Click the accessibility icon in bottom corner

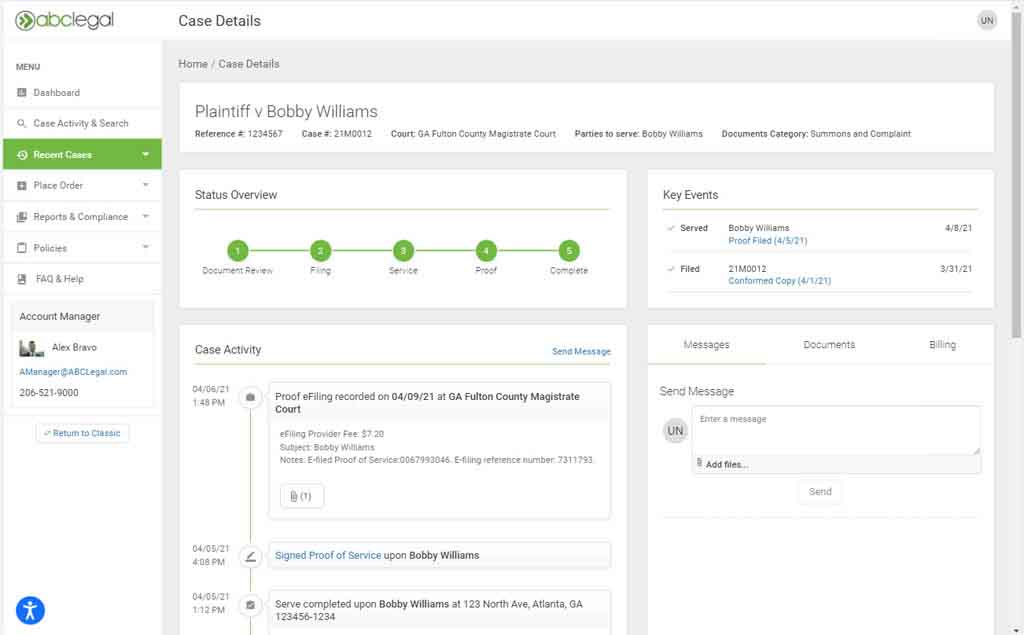click(30, 609)
